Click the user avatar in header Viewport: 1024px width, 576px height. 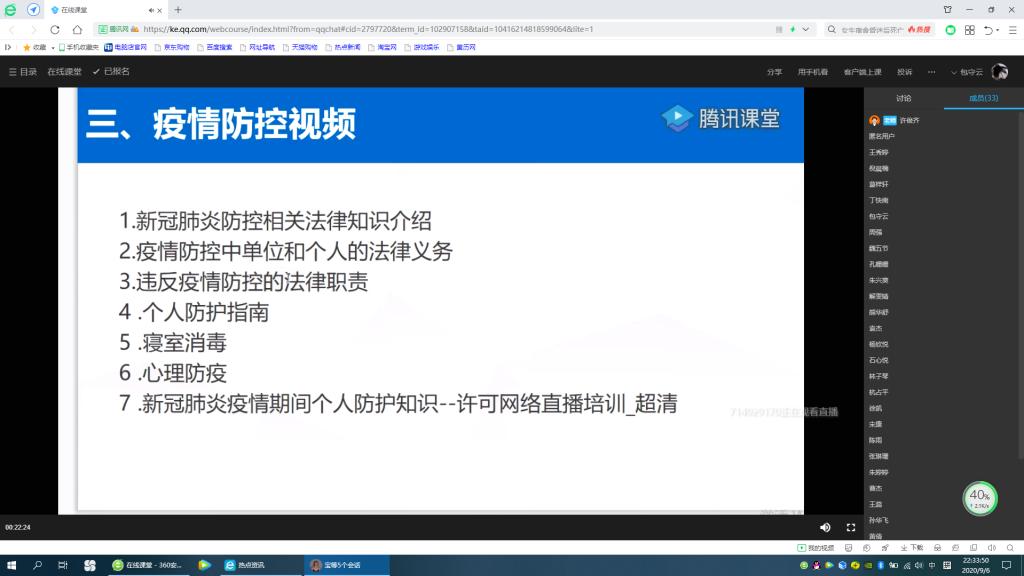[x=999, y=72]
